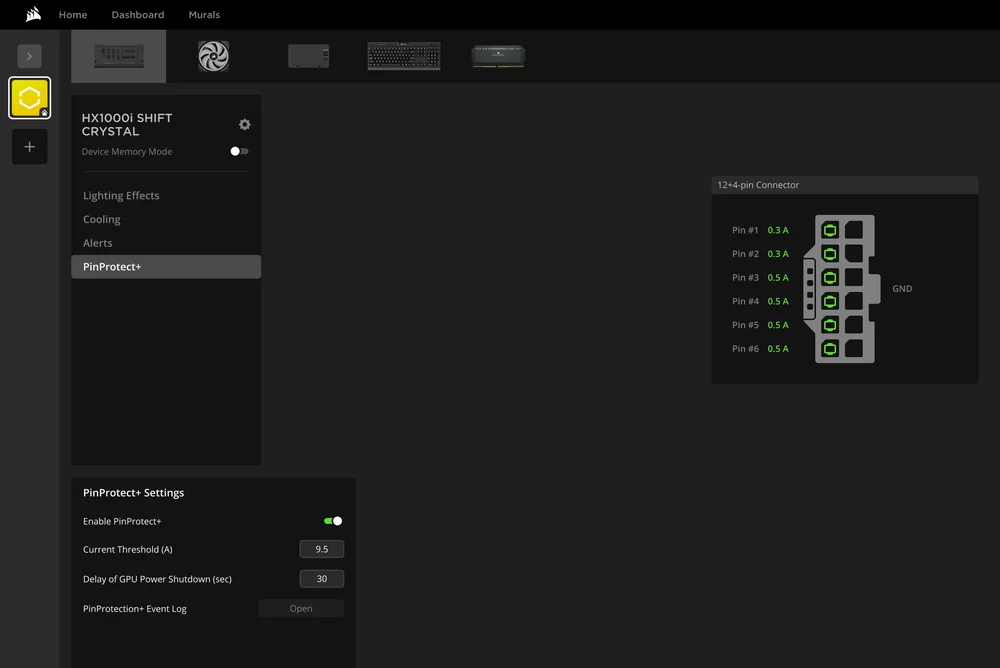Click the Corsair sails logo

click(x=33, y=14)
